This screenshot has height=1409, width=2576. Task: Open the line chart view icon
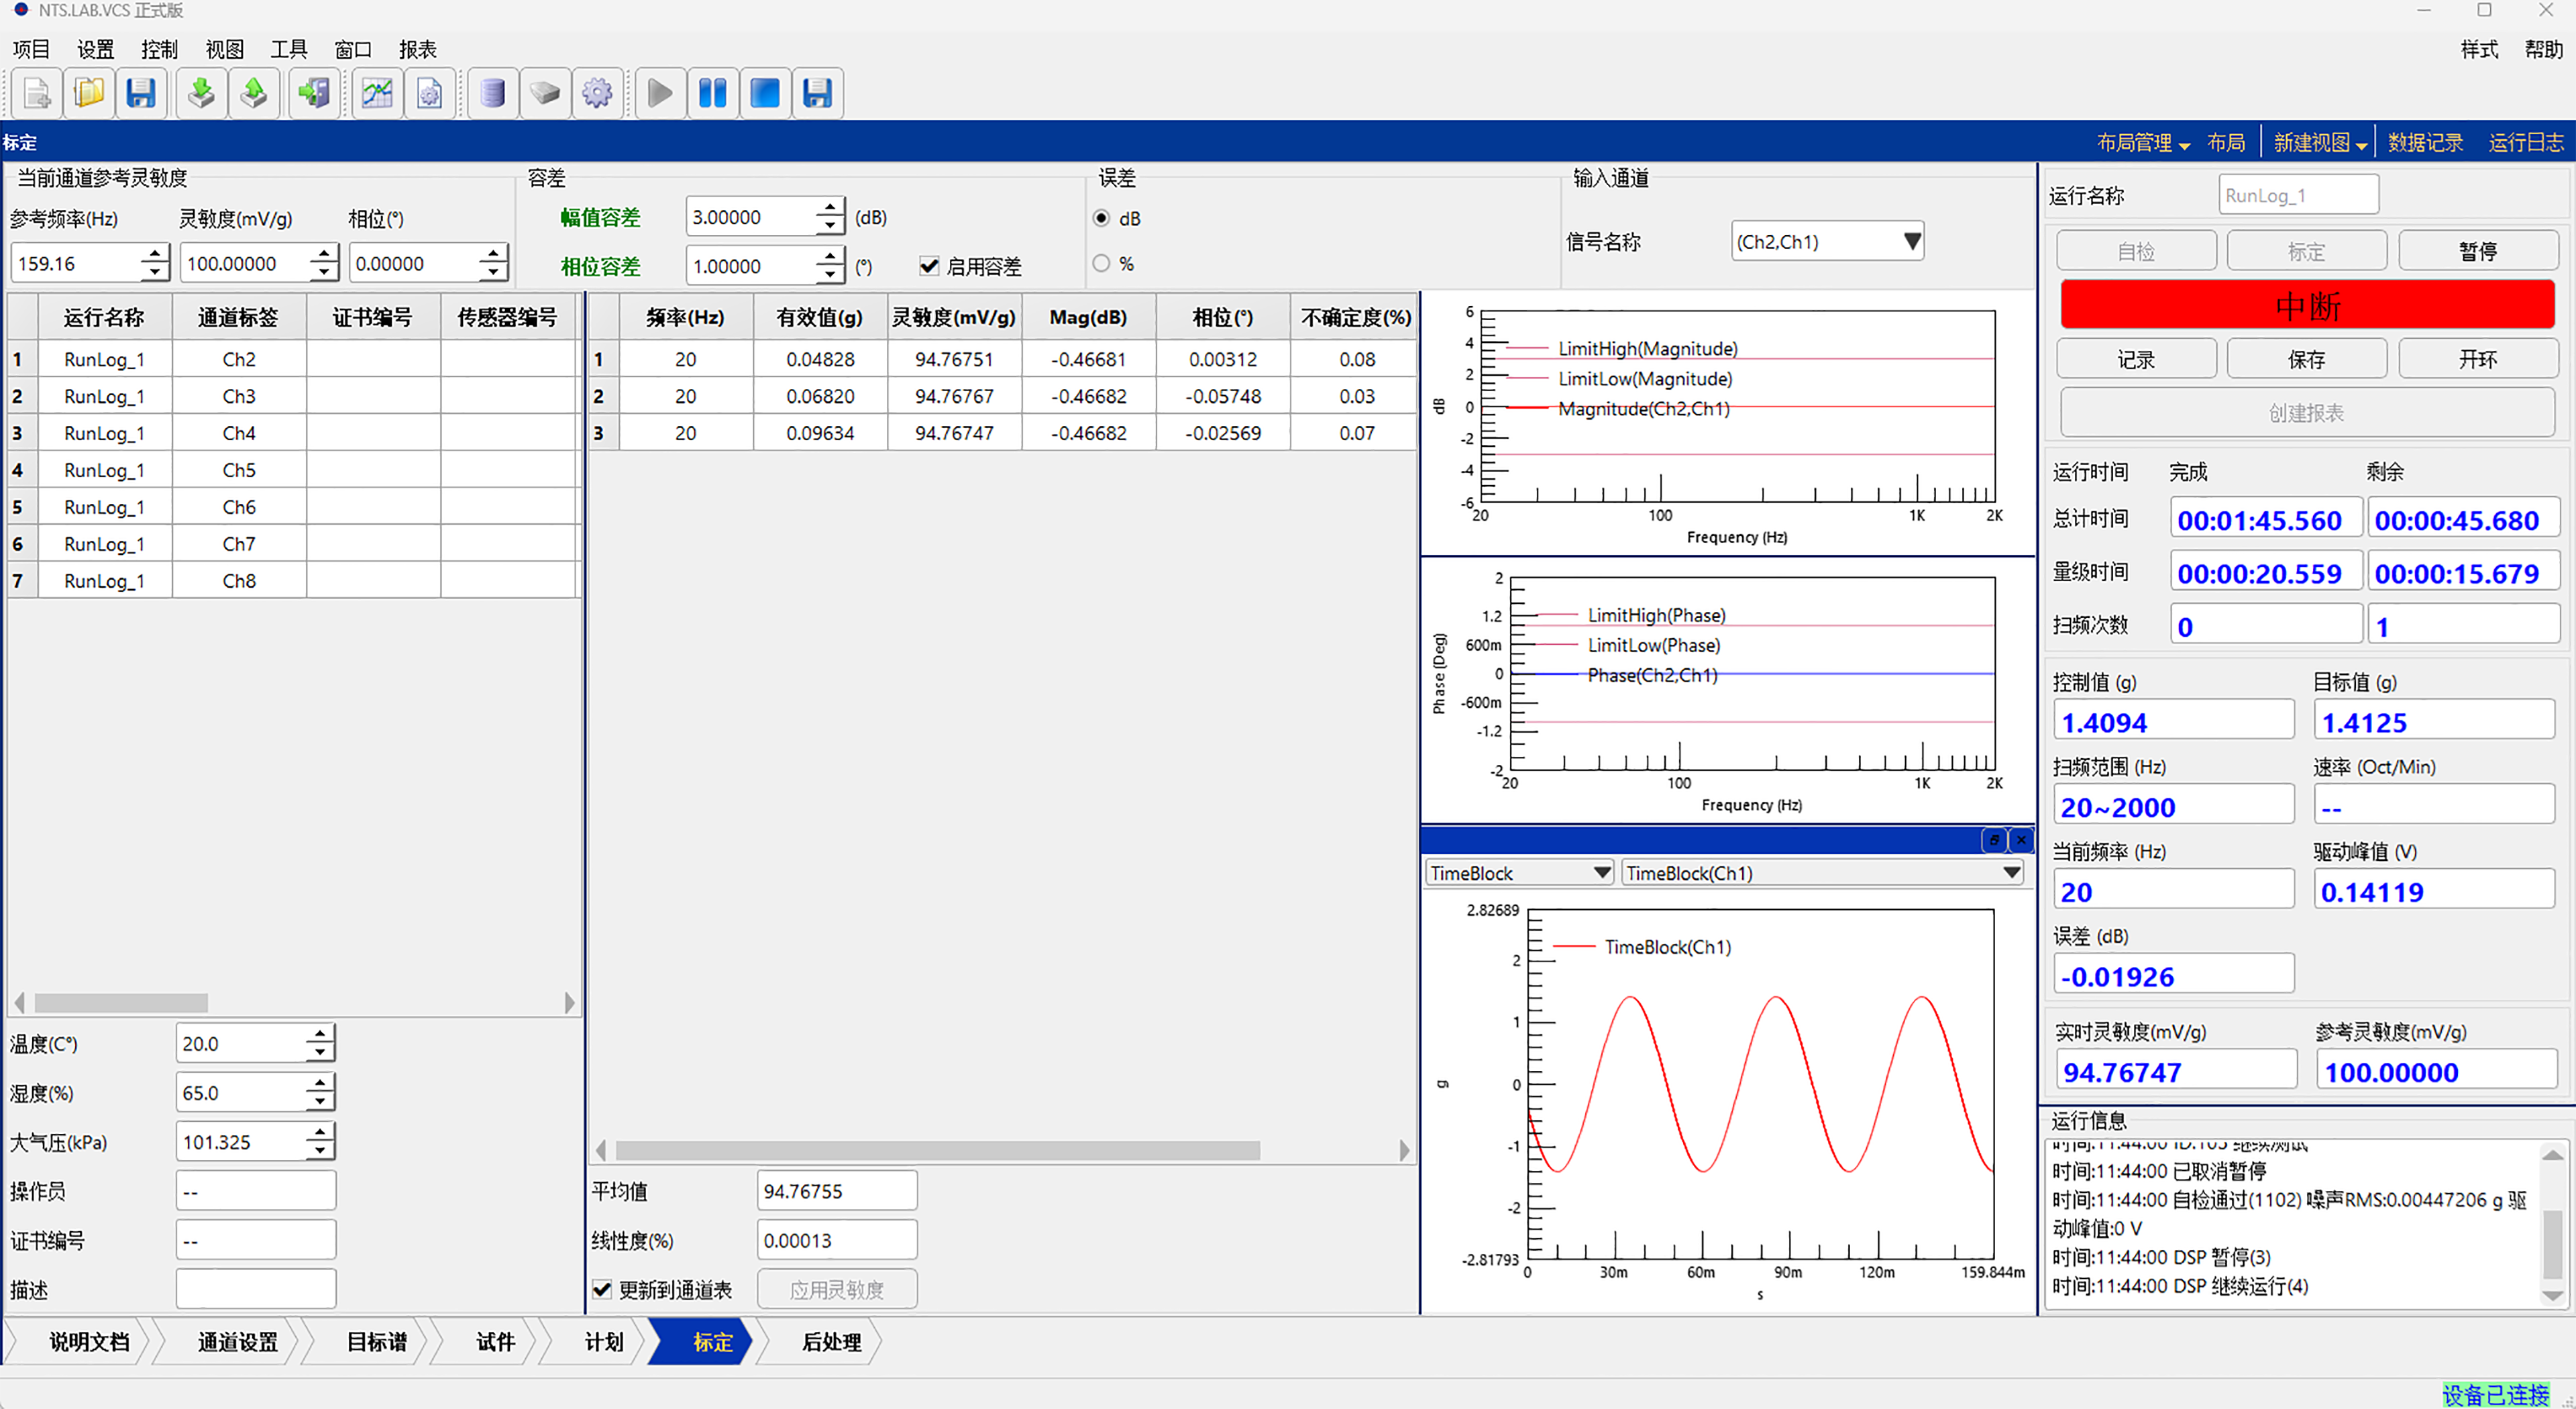pos(377,94)
